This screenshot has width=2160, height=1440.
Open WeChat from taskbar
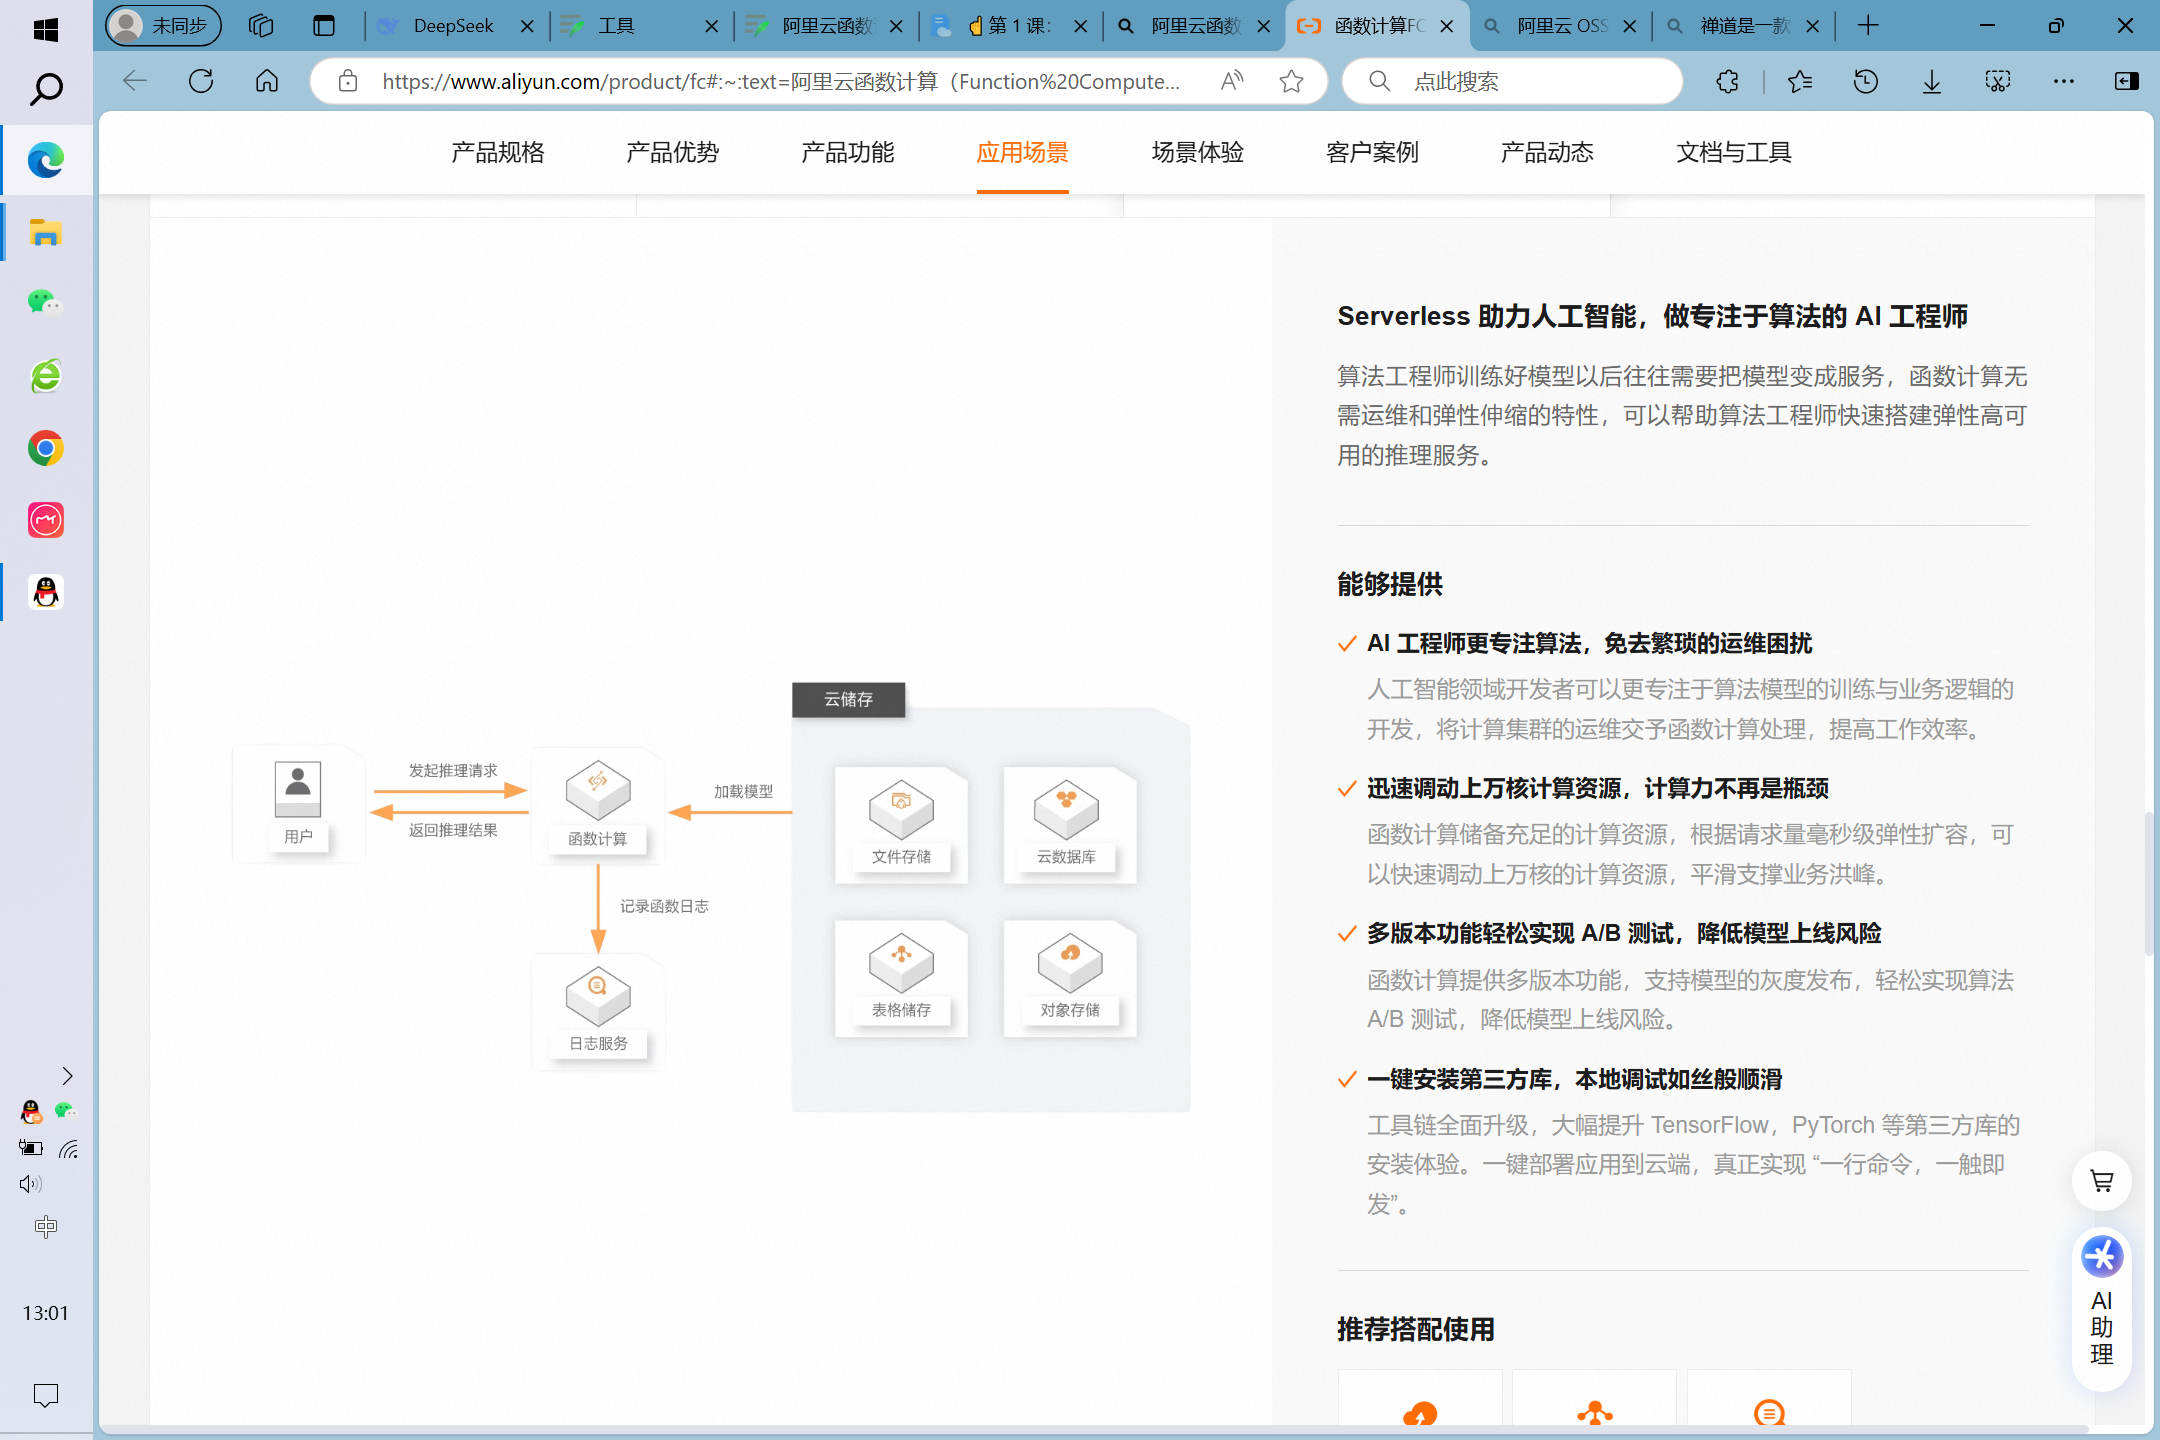click(x=46, y=303)
